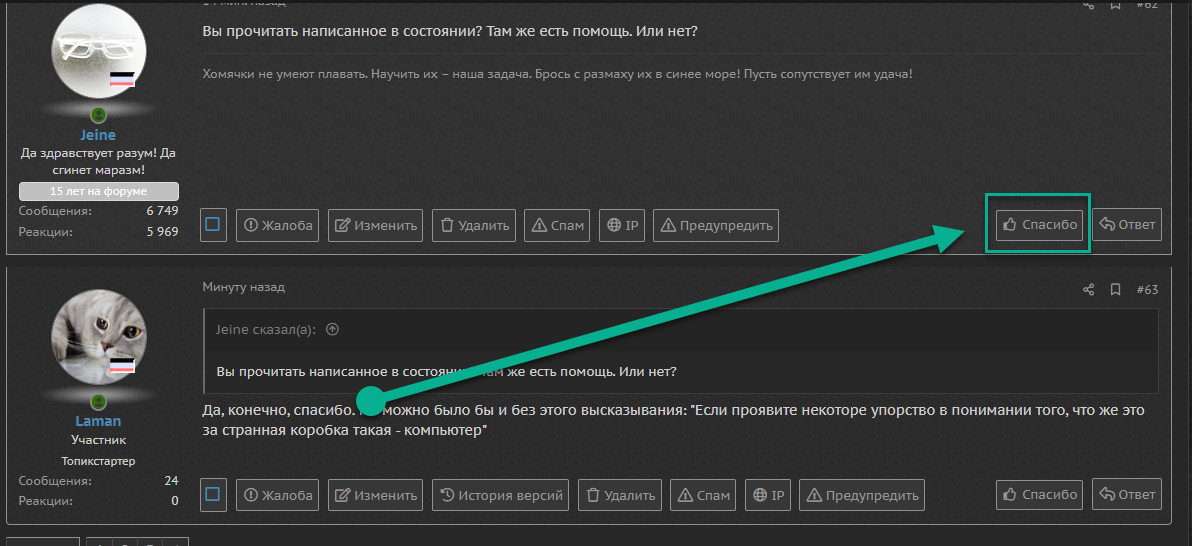Click Изменить on Jeine's post
Viewport: 1192px width, 546px height.
[x=376, y=225]
